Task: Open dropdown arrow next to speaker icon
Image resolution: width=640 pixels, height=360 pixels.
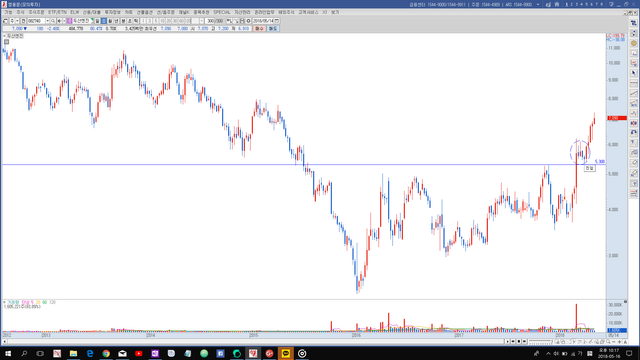Action: pyautogui.click(x=64, y=21)
